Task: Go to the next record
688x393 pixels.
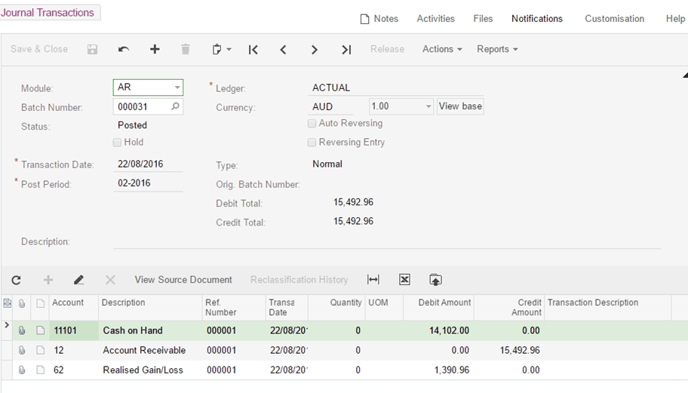Action: [314, 50]
